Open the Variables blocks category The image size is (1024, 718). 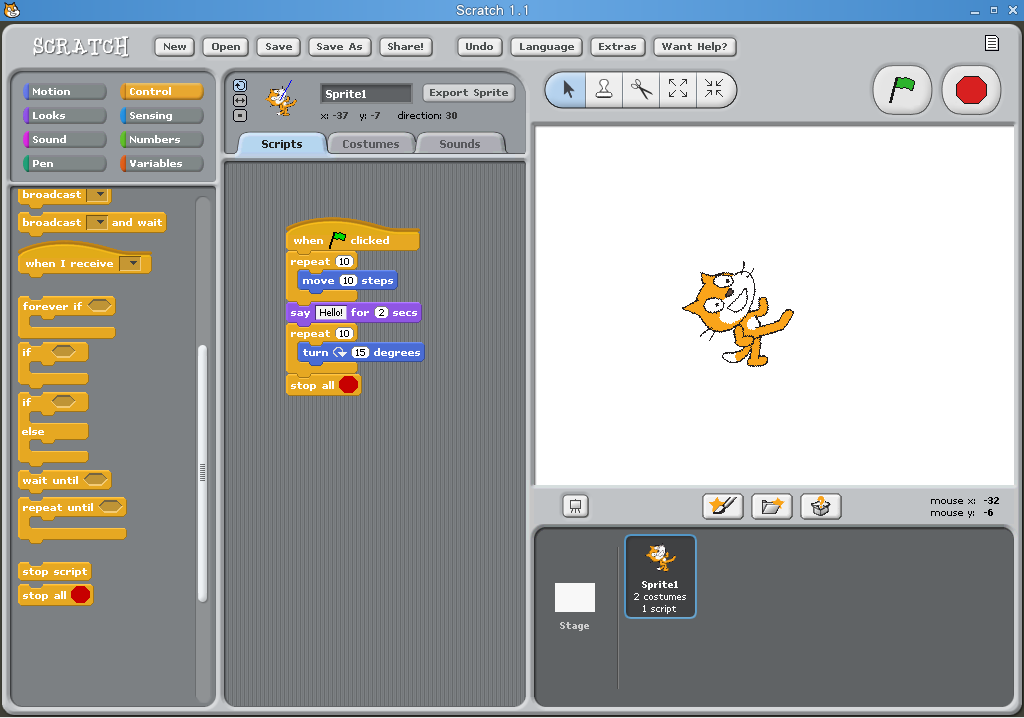[x=161, y=163]
